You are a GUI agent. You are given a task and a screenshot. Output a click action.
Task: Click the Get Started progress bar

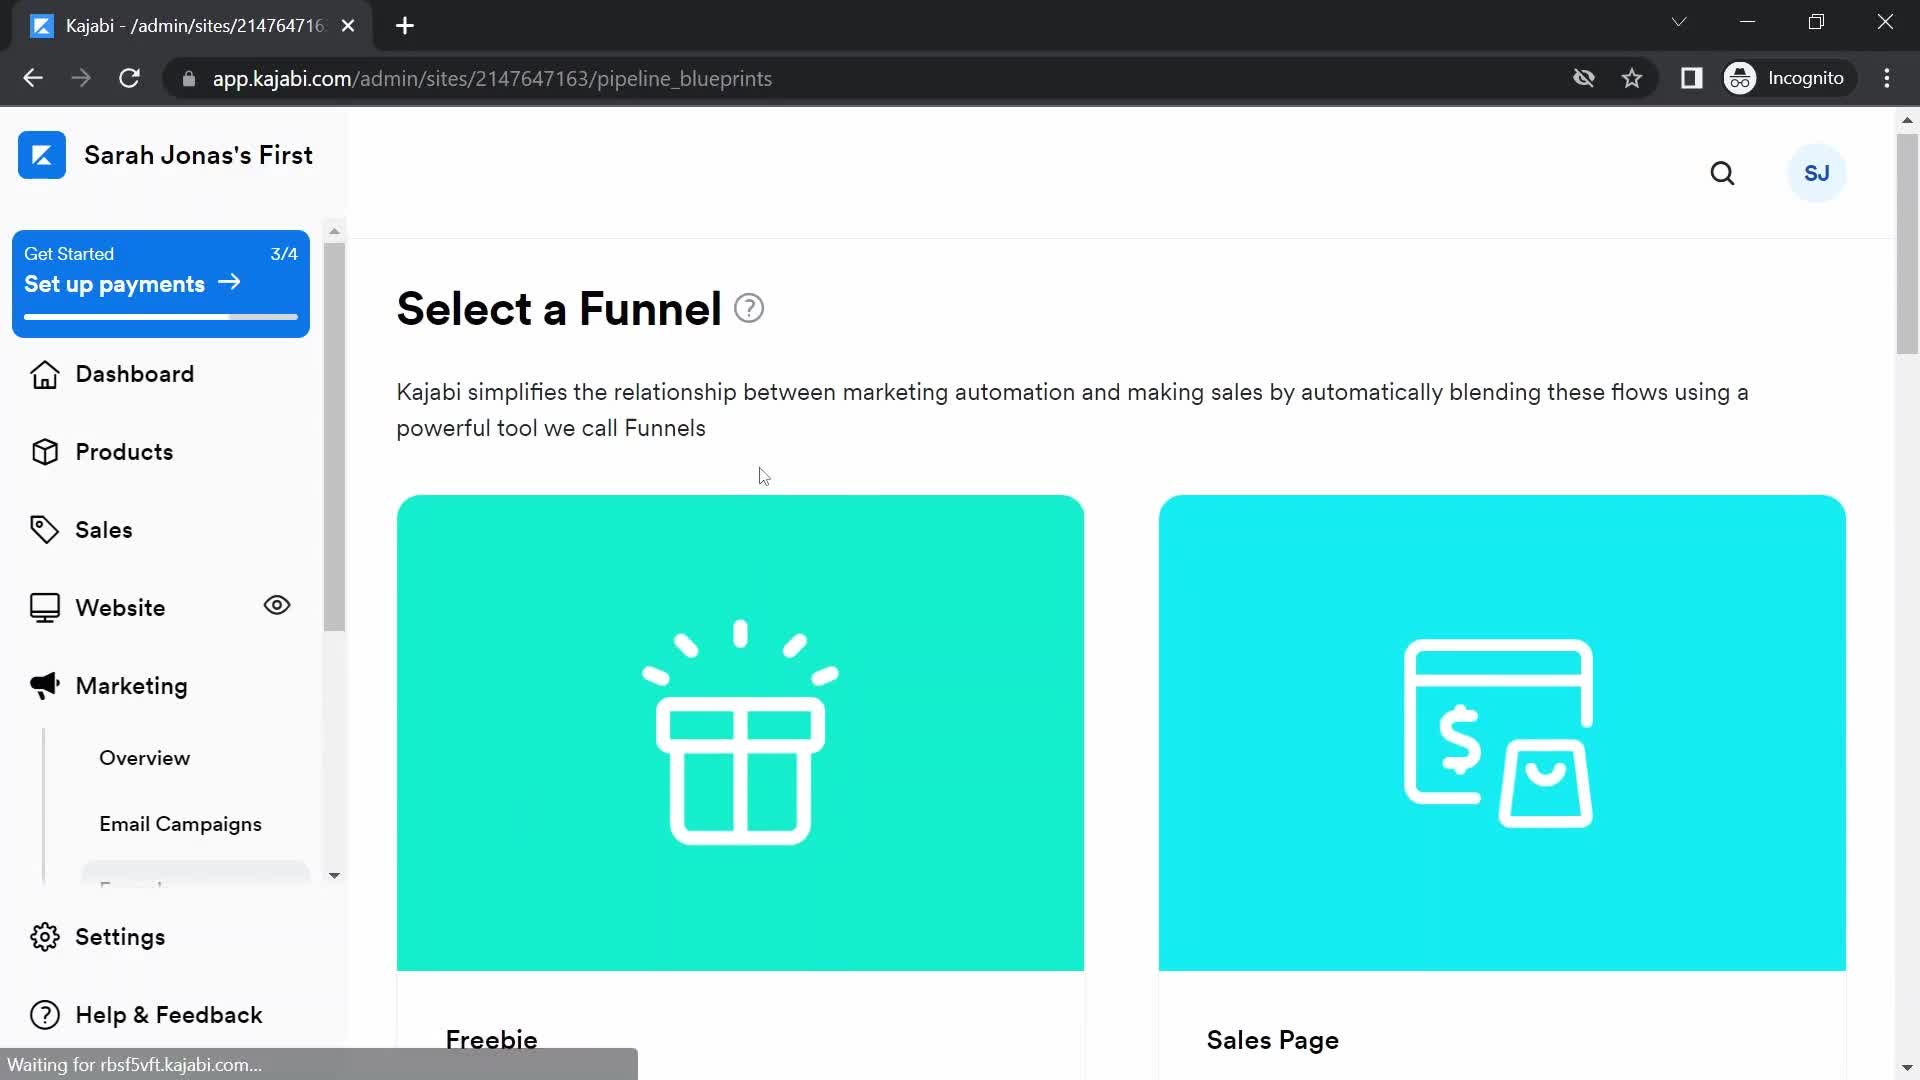pyautogui.click(x=161, y=317)
